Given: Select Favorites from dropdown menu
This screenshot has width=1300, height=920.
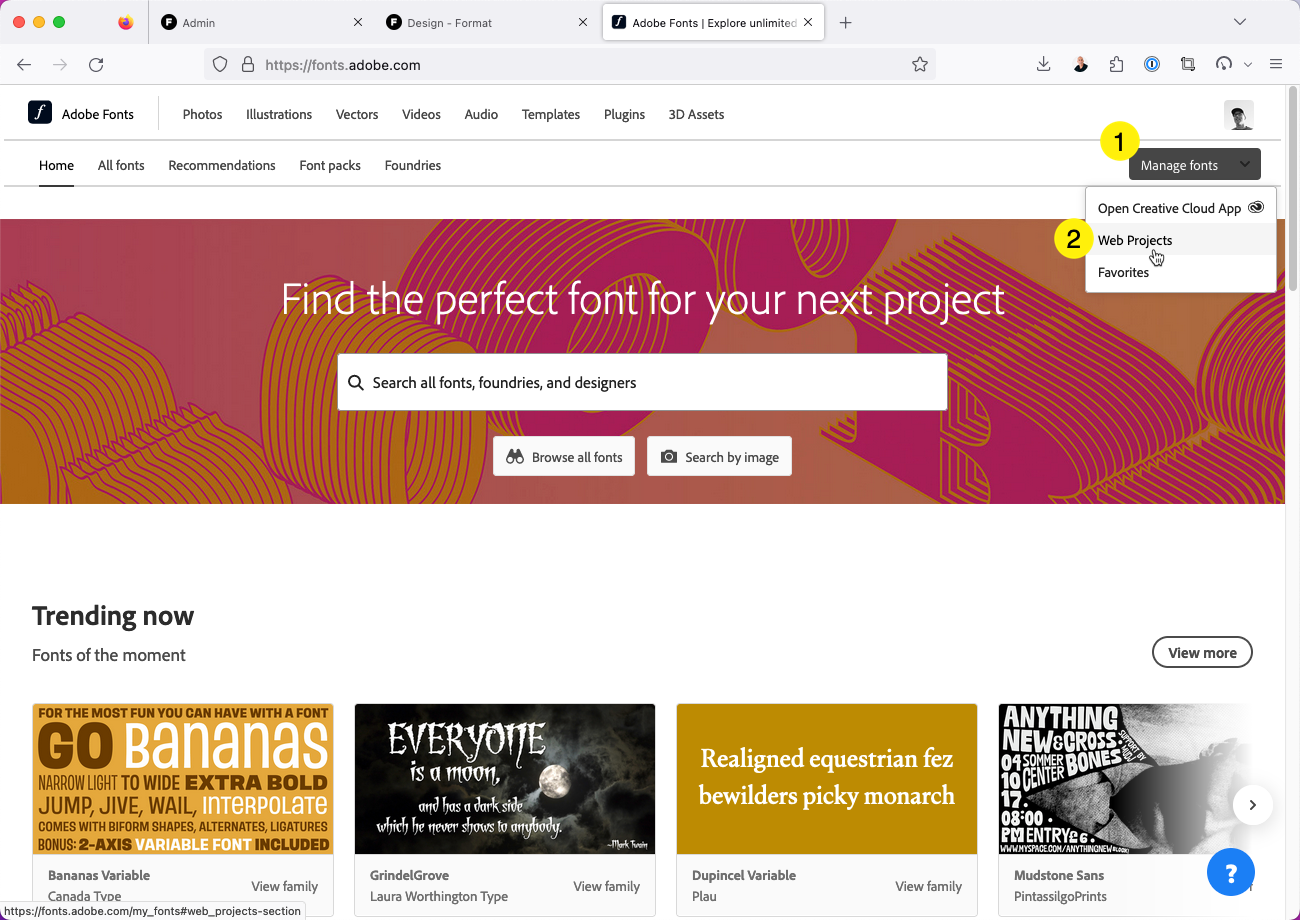Looking at the screenshot, I should click(1181, 272).
